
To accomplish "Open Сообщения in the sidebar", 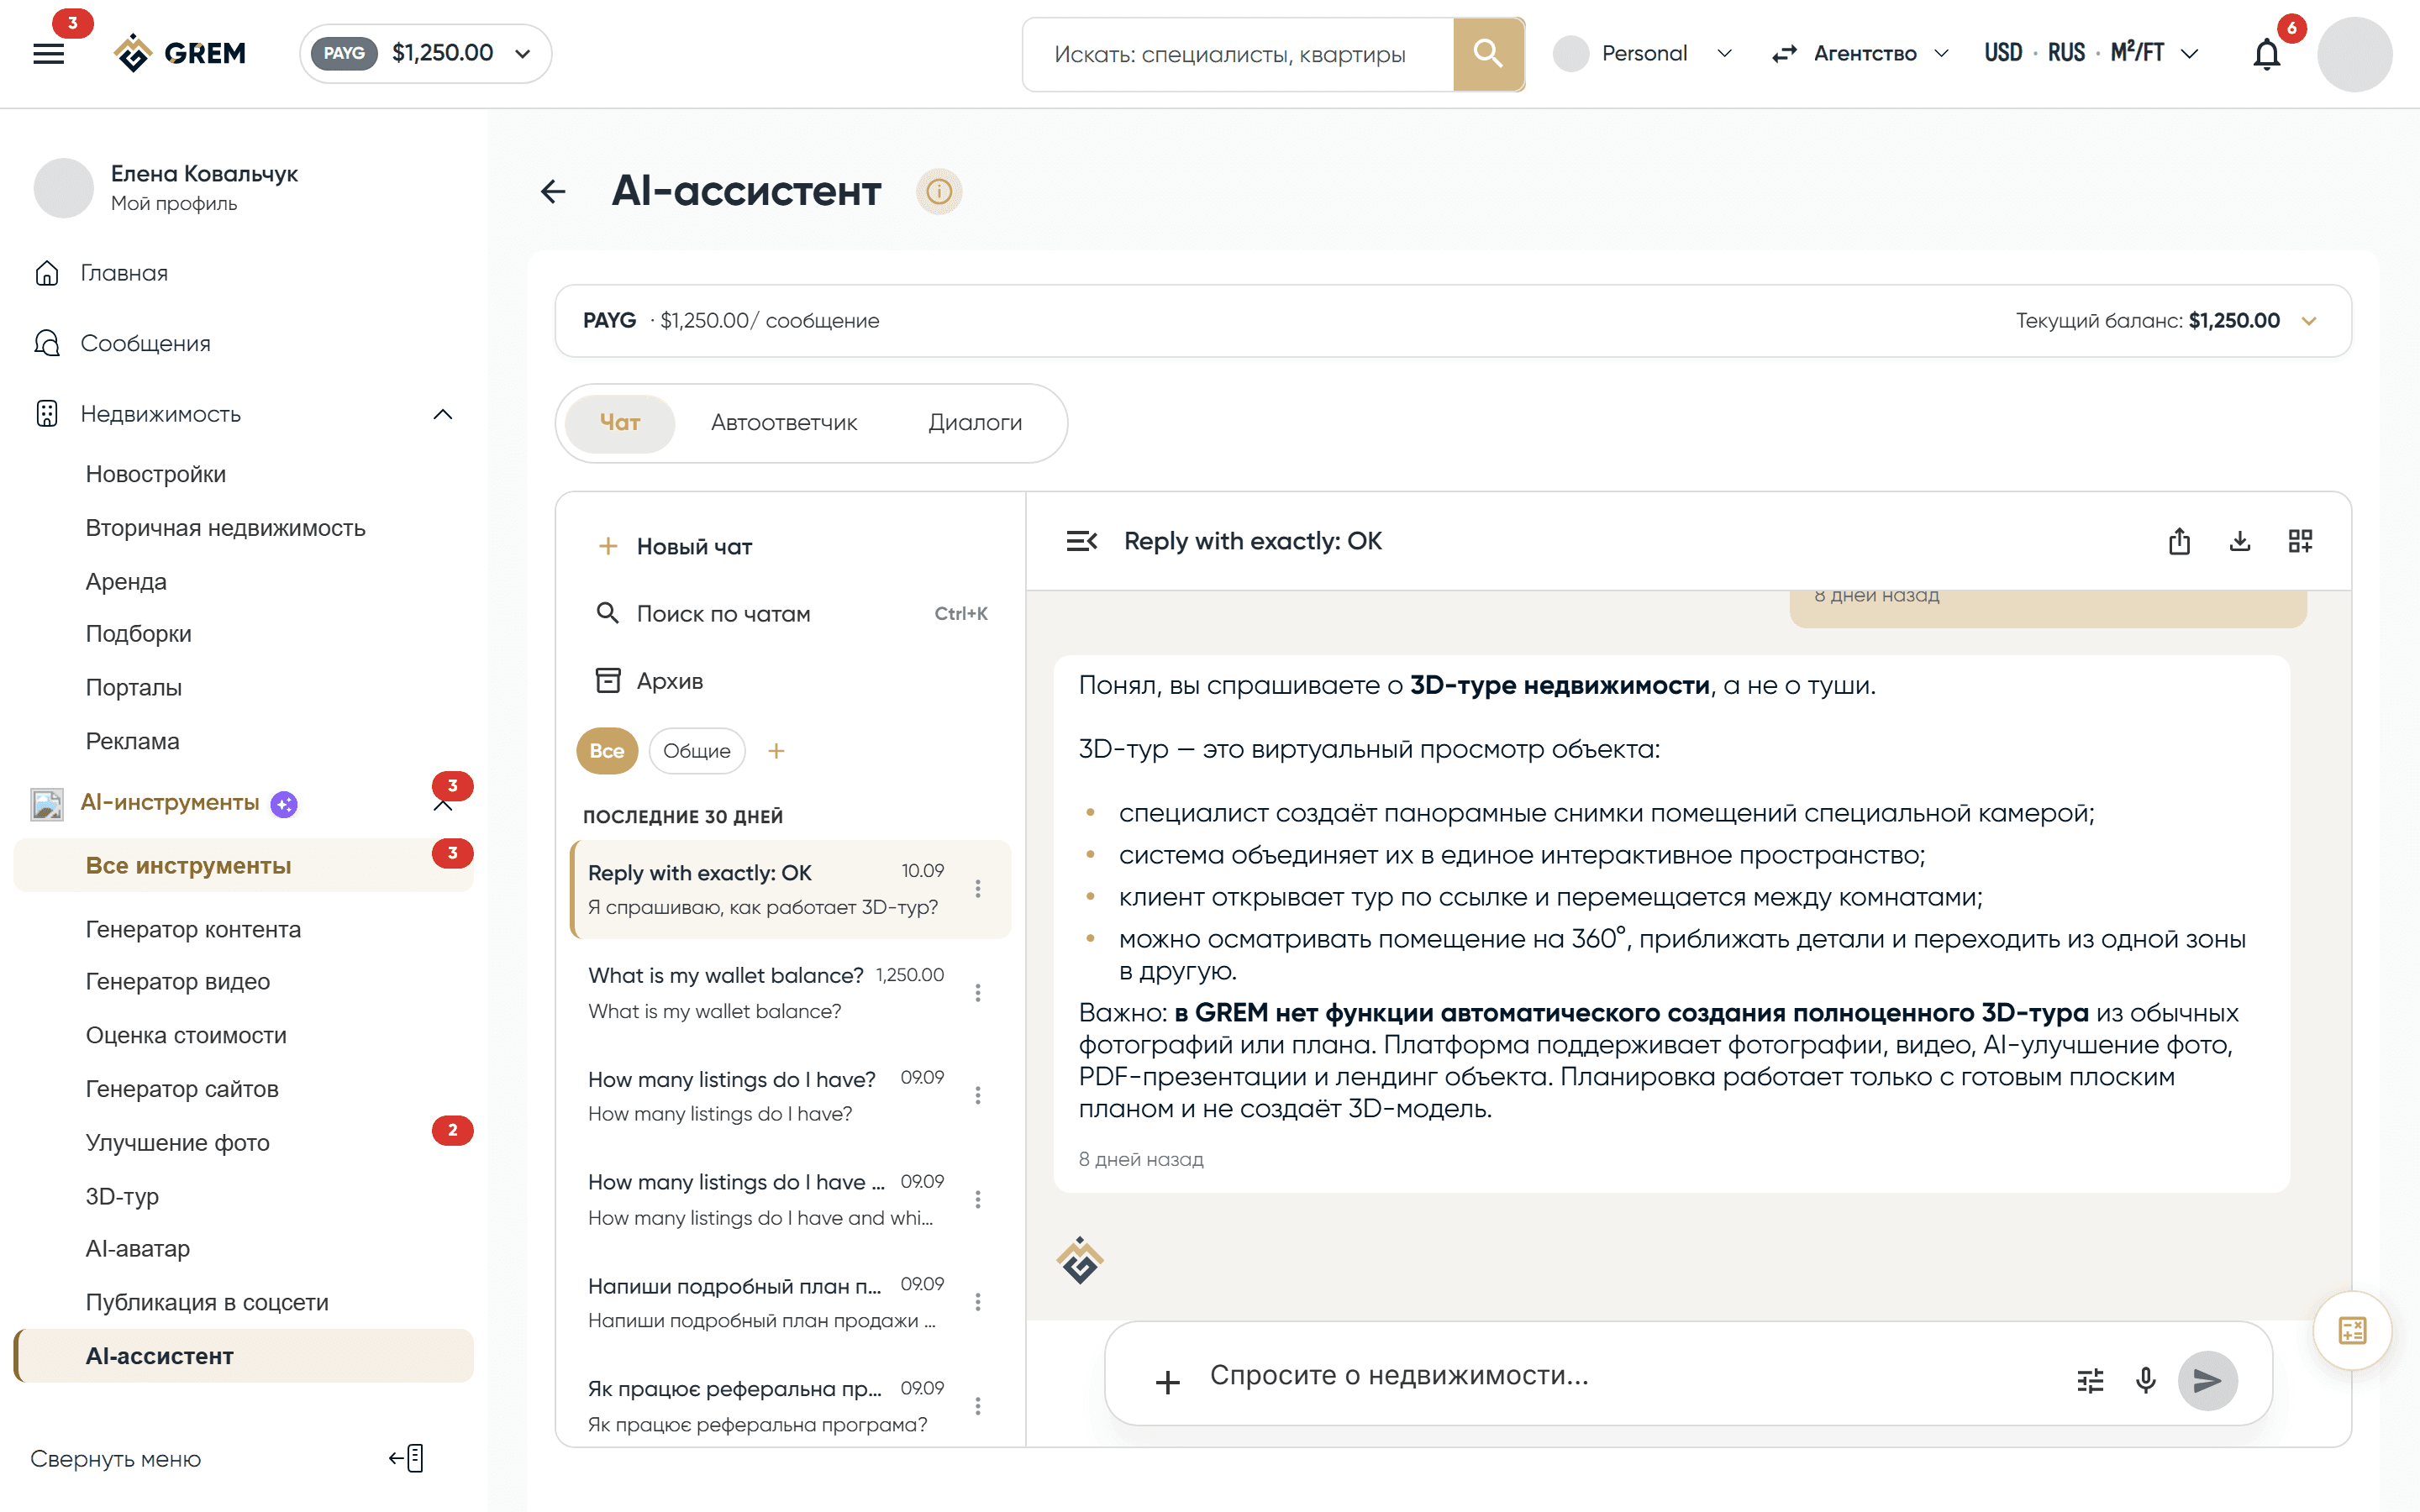I will 145,344.
